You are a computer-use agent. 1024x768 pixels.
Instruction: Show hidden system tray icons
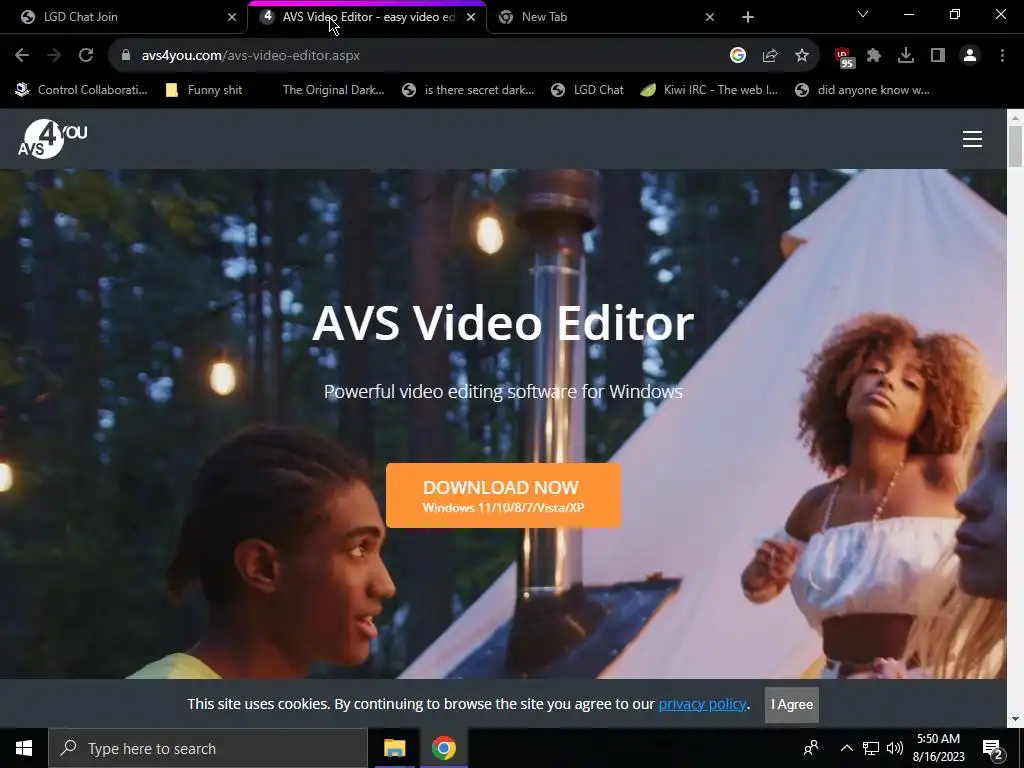pyautogui.click(x=846, y=748)
